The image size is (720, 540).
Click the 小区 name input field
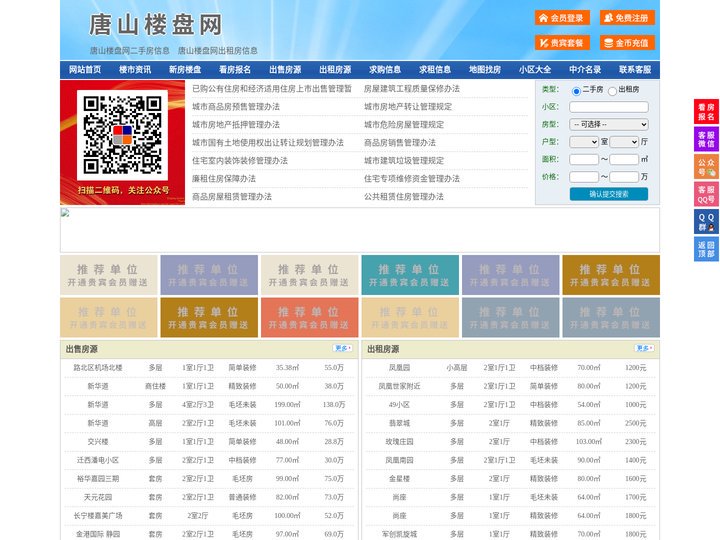pos(609,107)
